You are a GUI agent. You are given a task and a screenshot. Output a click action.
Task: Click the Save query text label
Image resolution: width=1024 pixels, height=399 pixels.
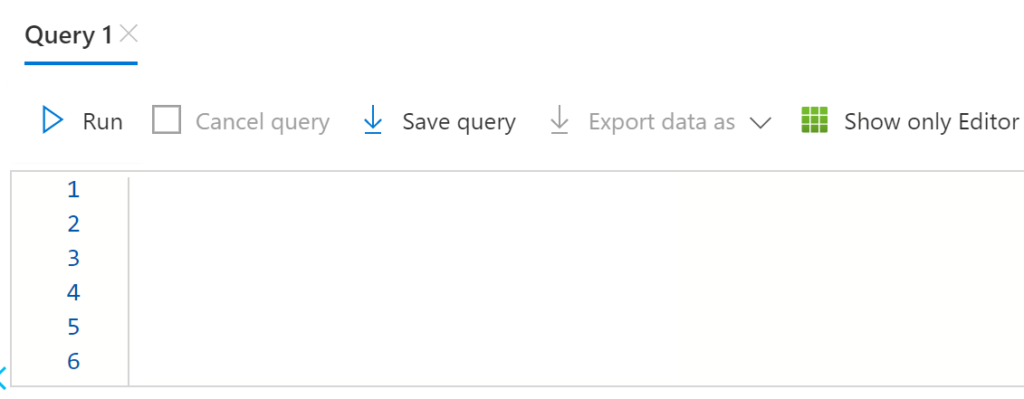[x=459, y=122]
